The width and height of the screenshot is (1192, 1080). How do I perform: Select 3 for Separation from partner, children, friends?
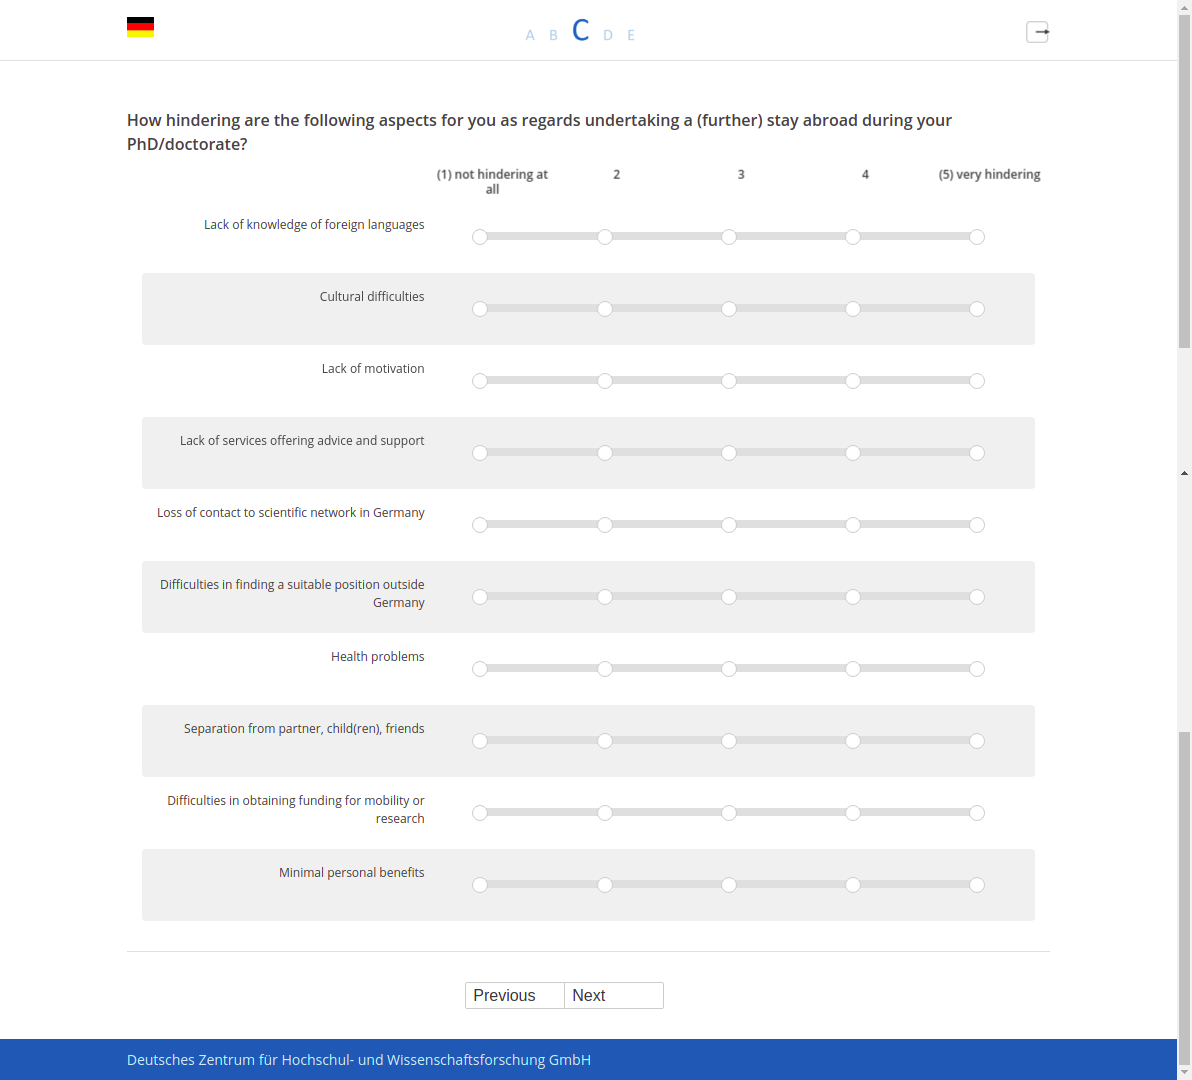(728, 741)
